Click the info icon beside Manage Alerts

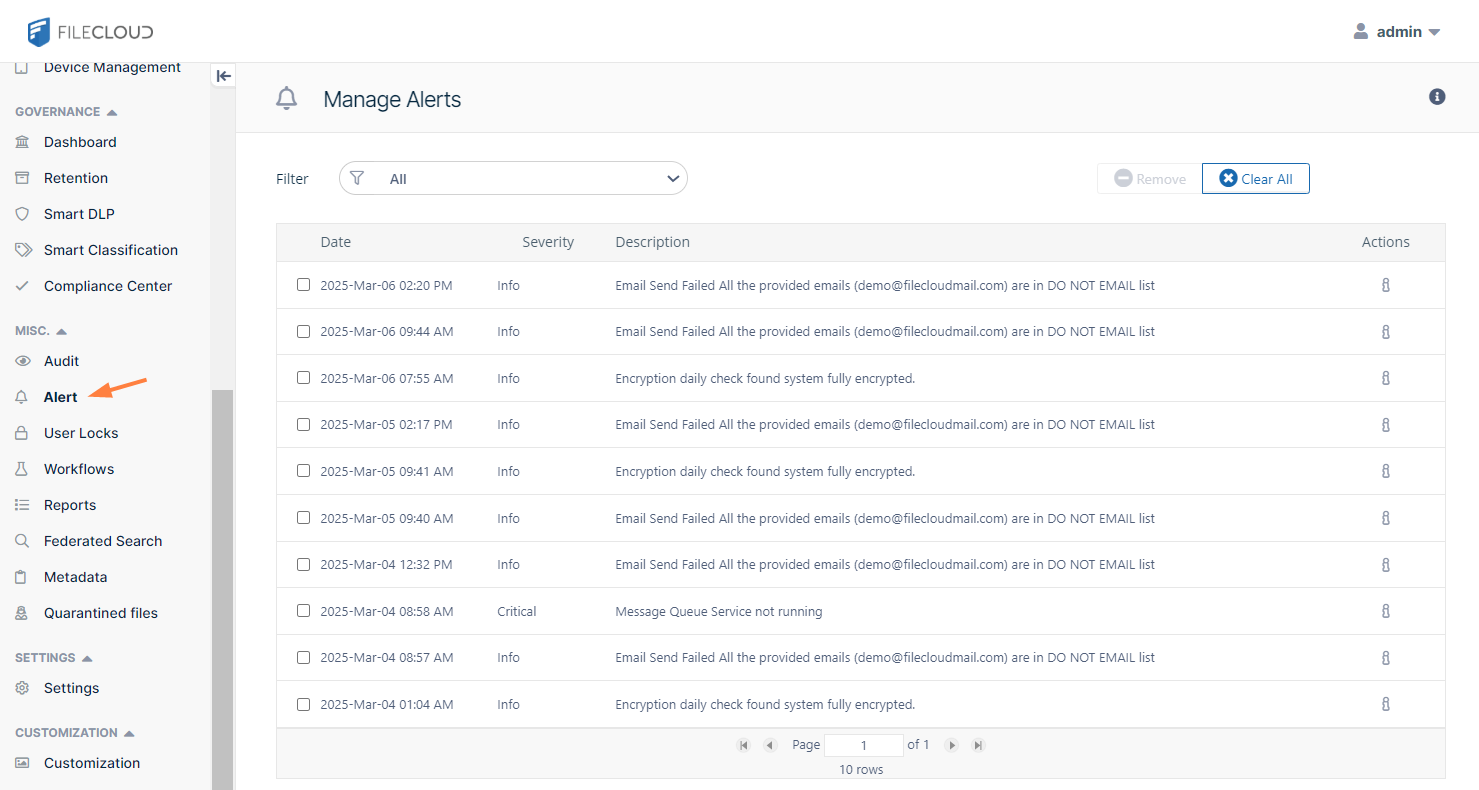pyautogui.click(x=1437, y=97)
